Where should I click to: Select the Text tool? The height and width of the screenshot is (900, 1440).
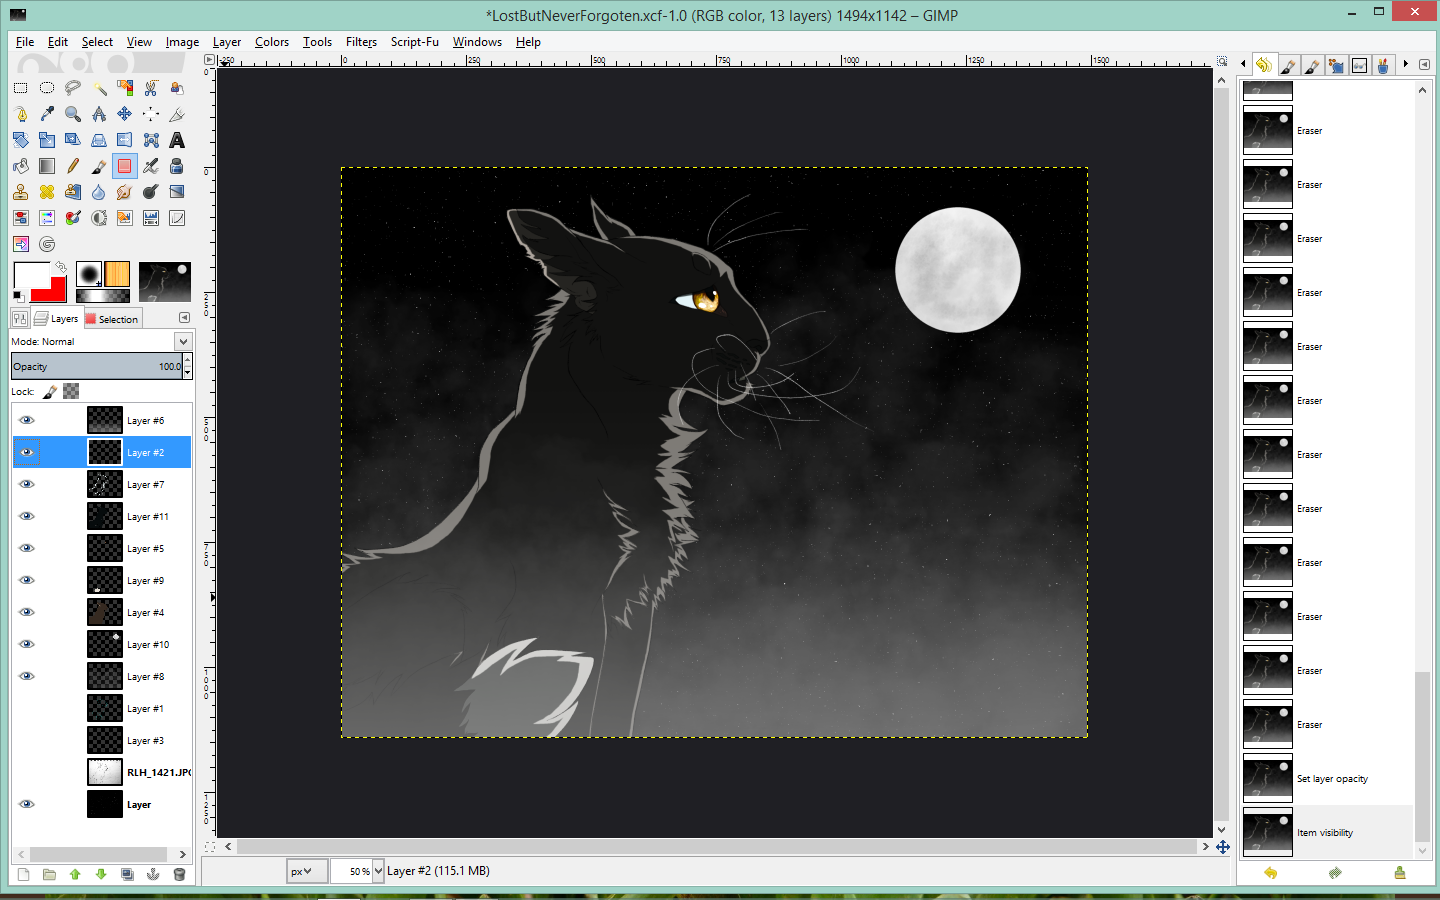177,140
